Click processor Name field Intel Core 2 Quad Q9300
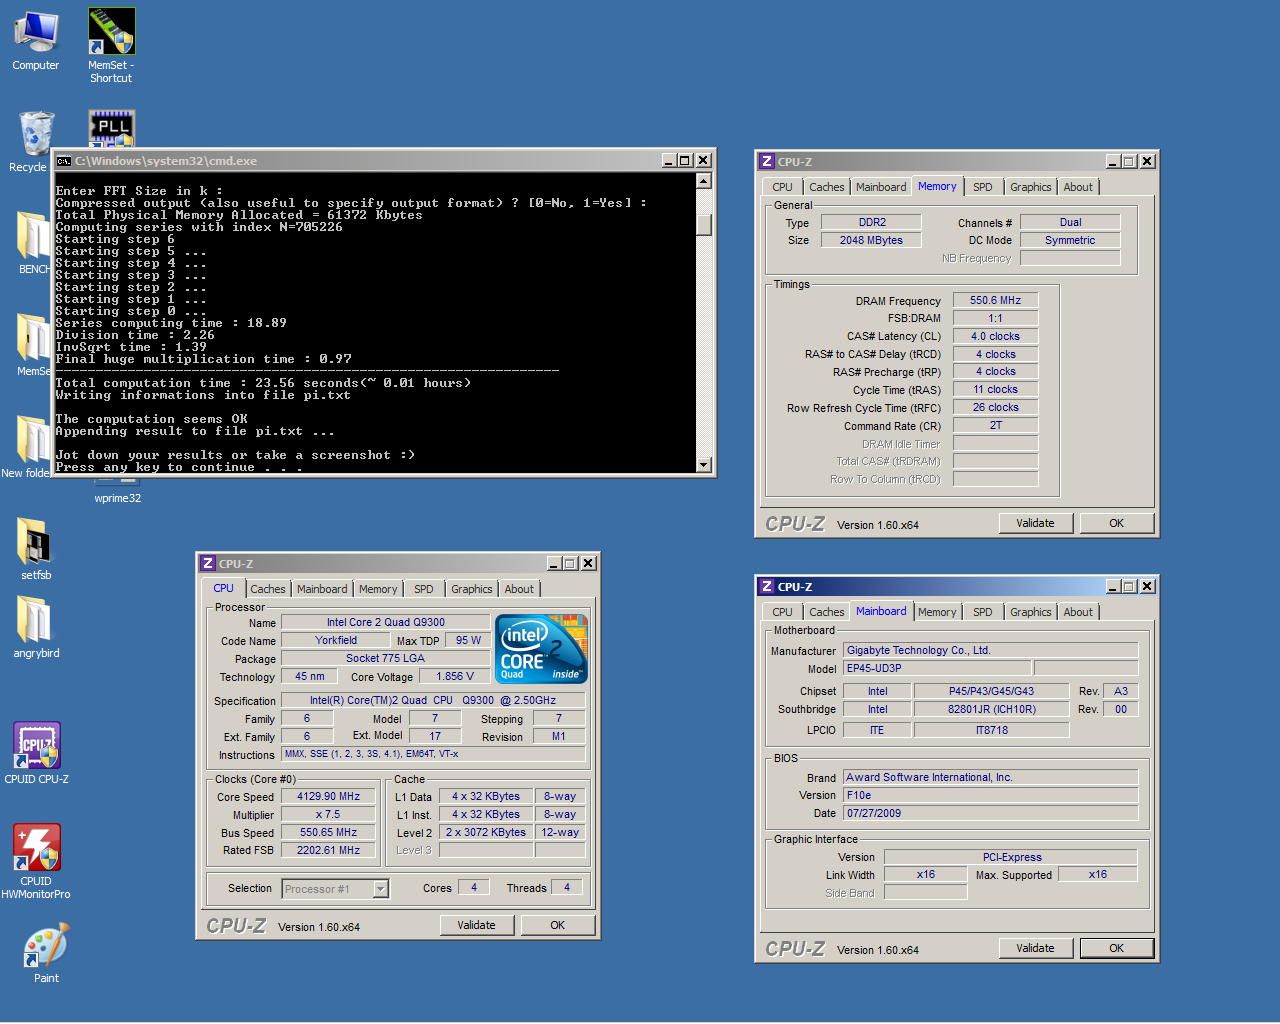The image size is (1280, 1024). 386,622
